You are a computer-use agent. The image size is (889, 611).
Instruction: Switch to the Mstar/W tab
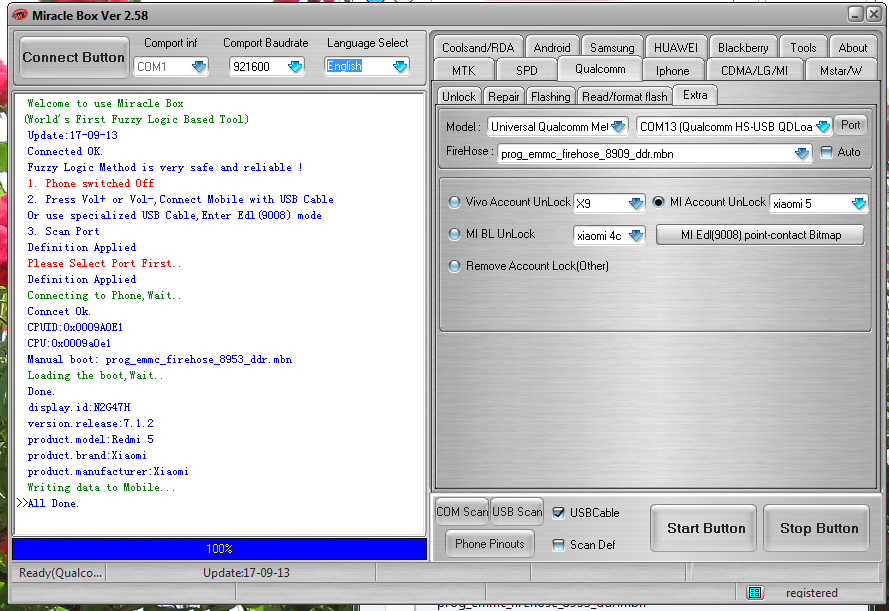click(841, 70)
